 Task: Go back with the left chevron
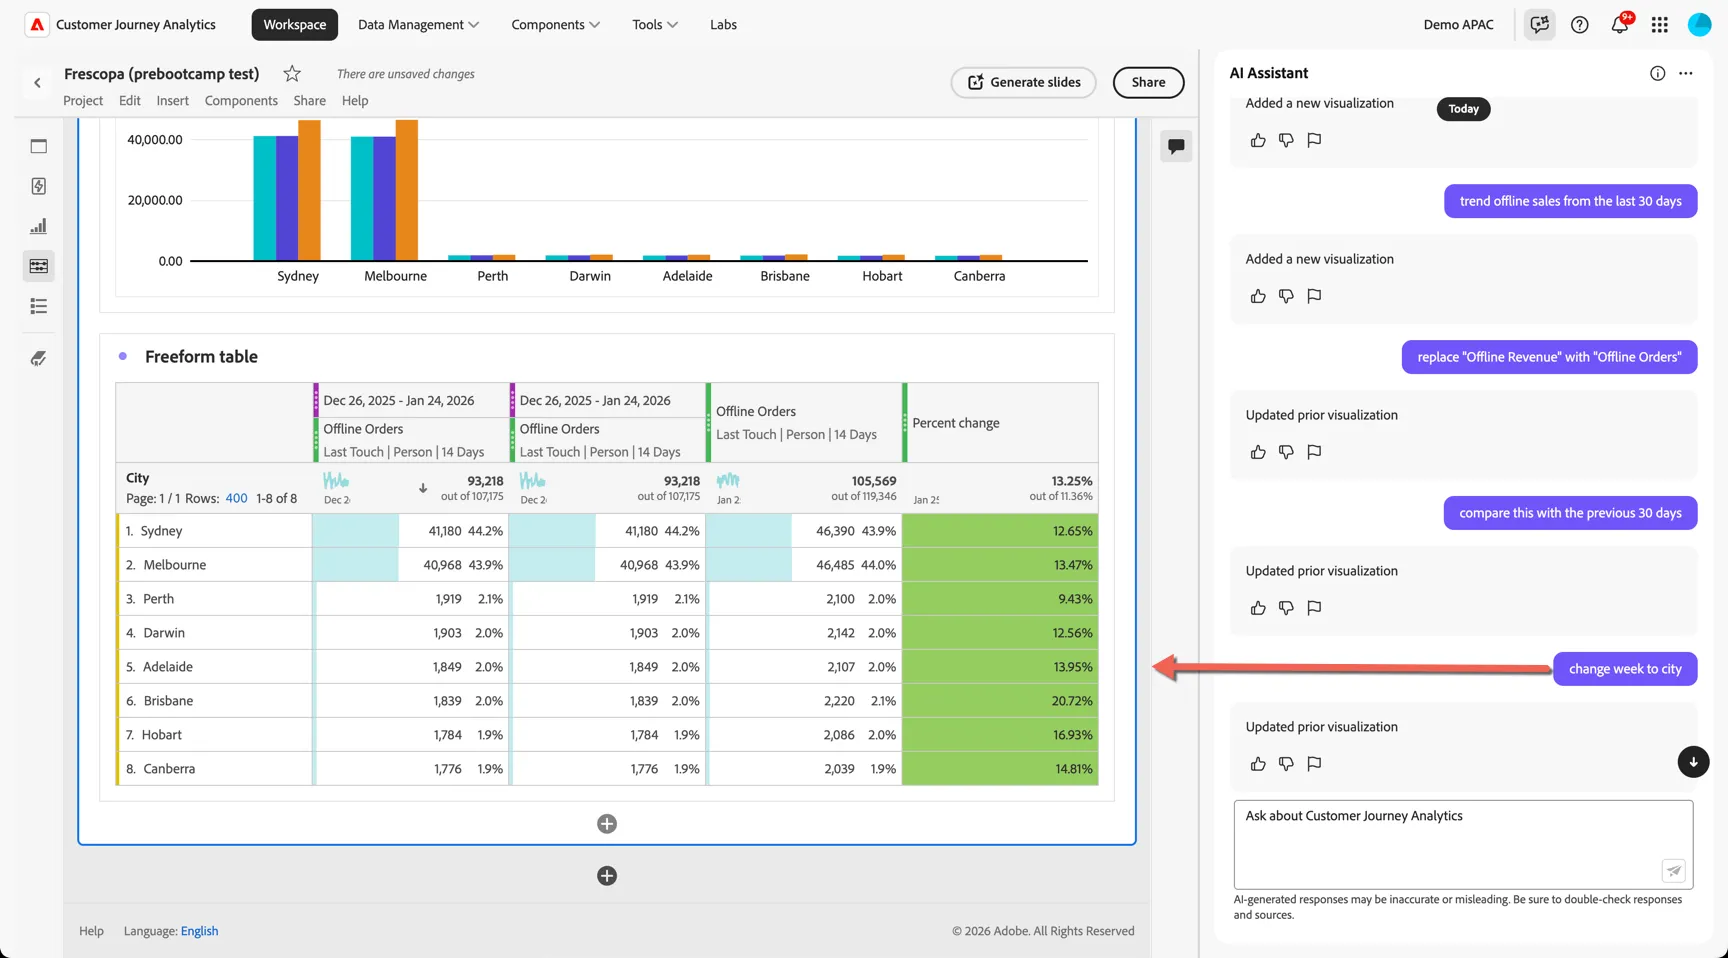coord(38,83)
